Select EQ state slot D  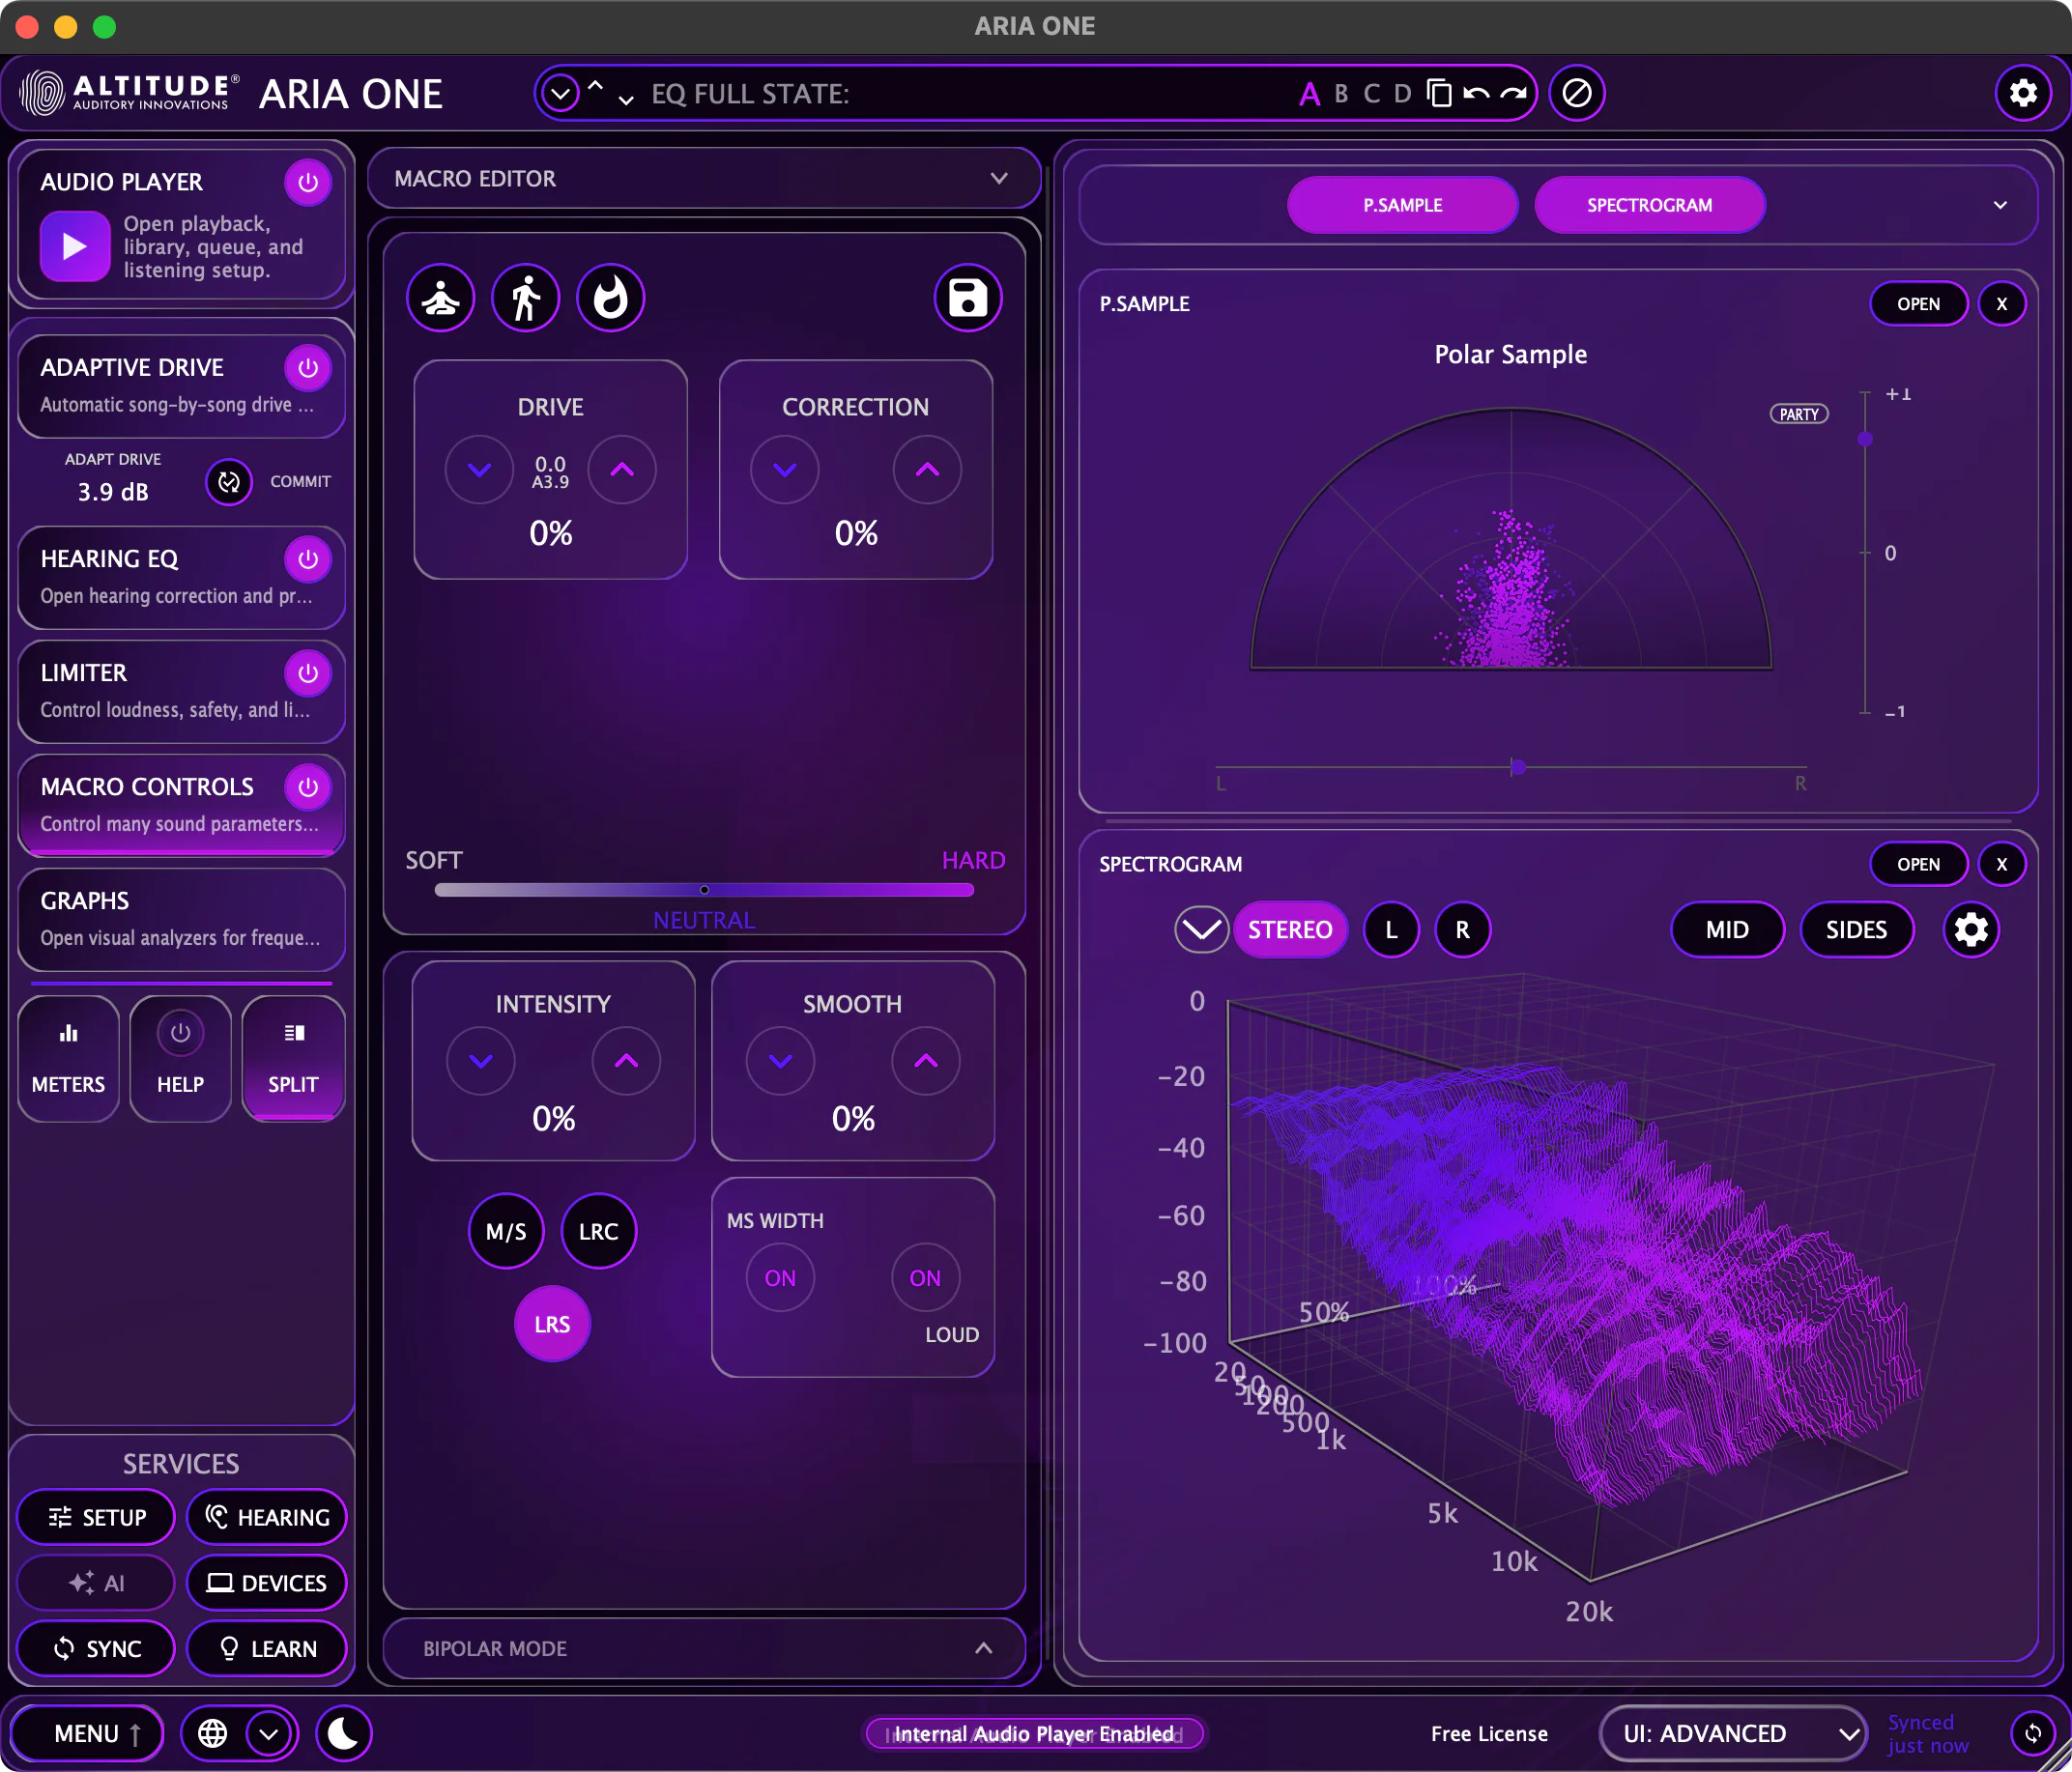pyautogui.click(x=1403, y=94)
